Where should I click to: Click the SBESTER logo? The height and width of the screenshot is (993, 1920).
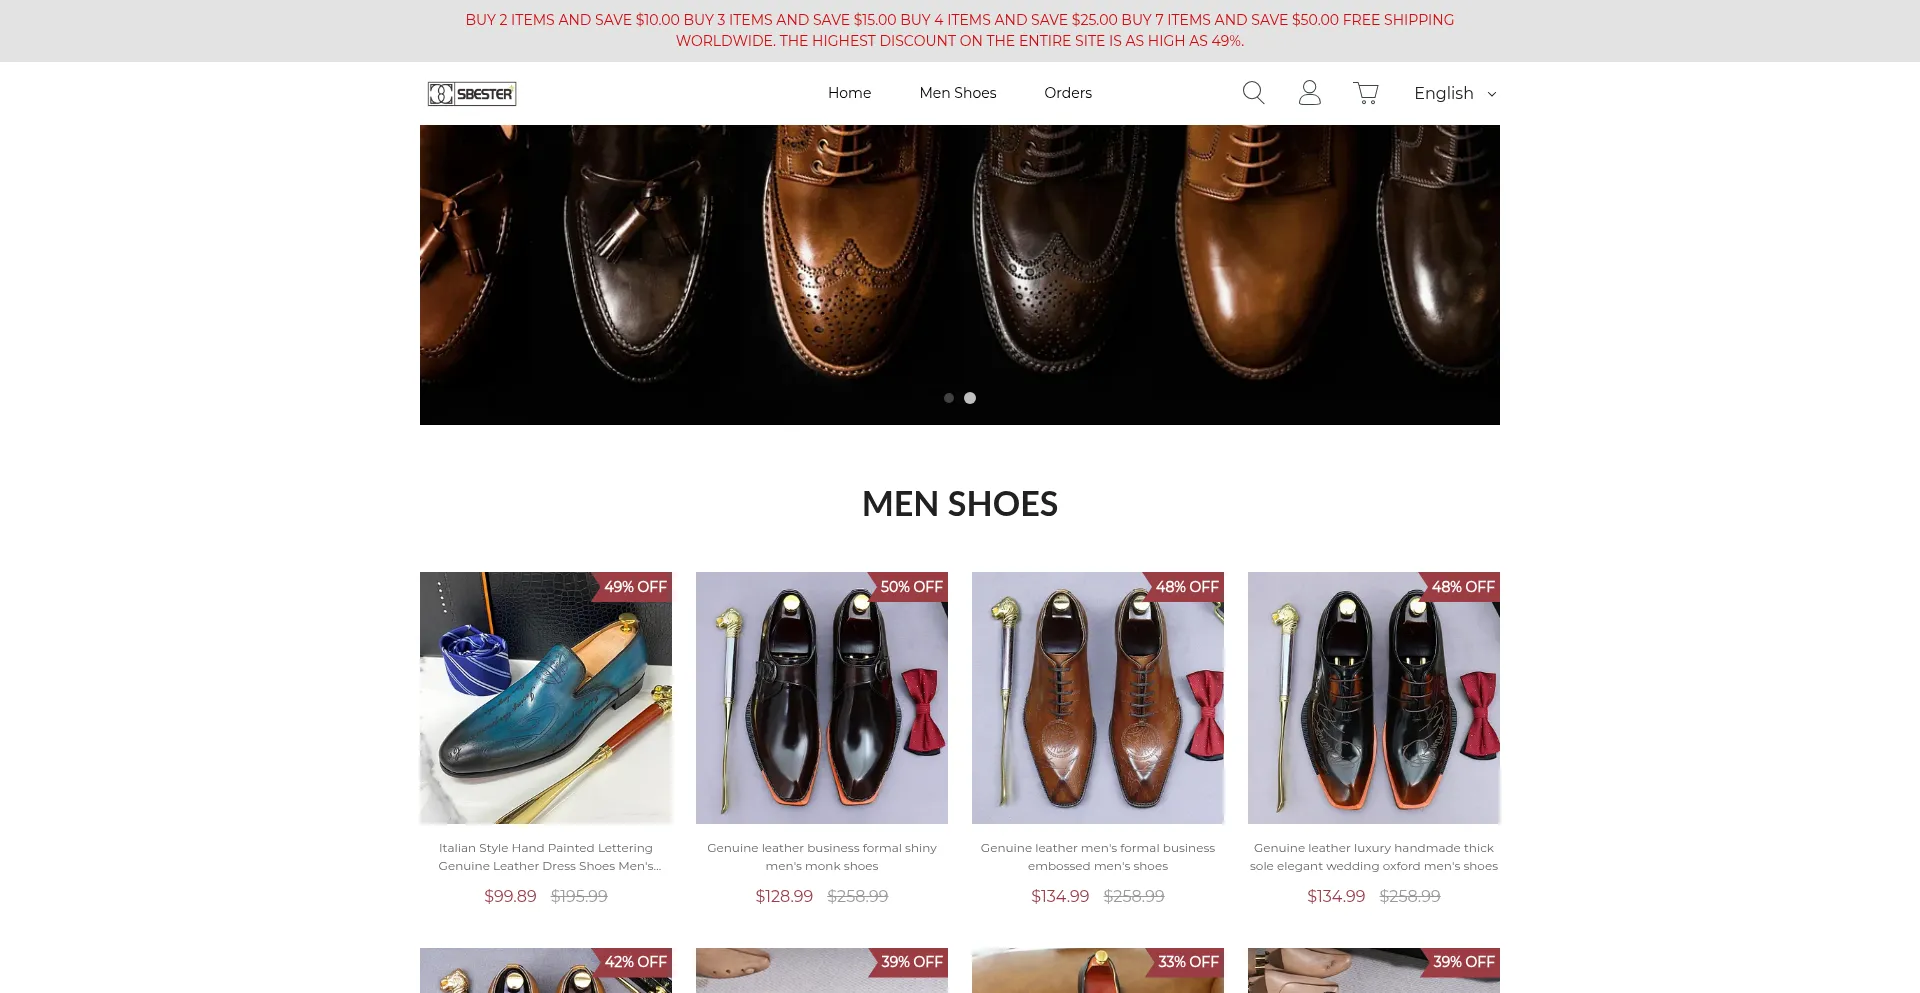point(472,93)
